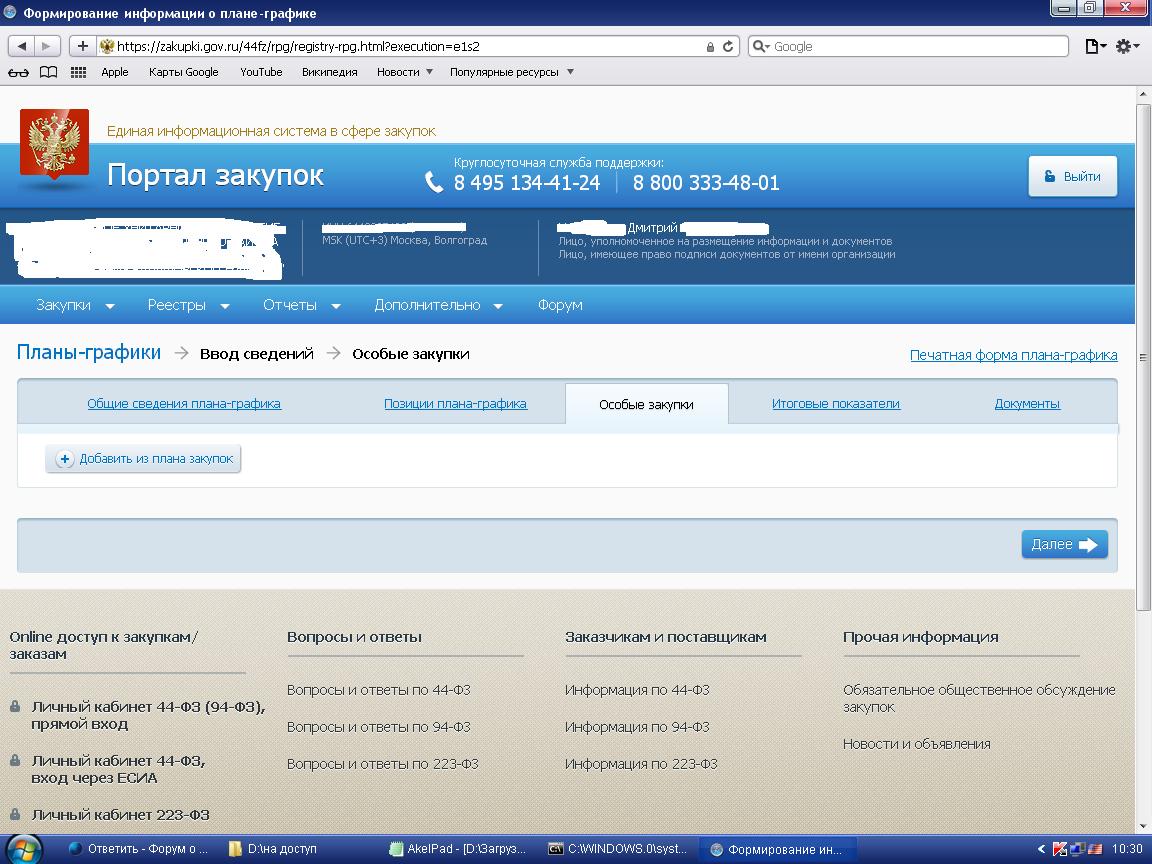Open the page menu document icon
Viewport: 1152px width, 864px height.
pyautogui.click(x=1096, y=46)
